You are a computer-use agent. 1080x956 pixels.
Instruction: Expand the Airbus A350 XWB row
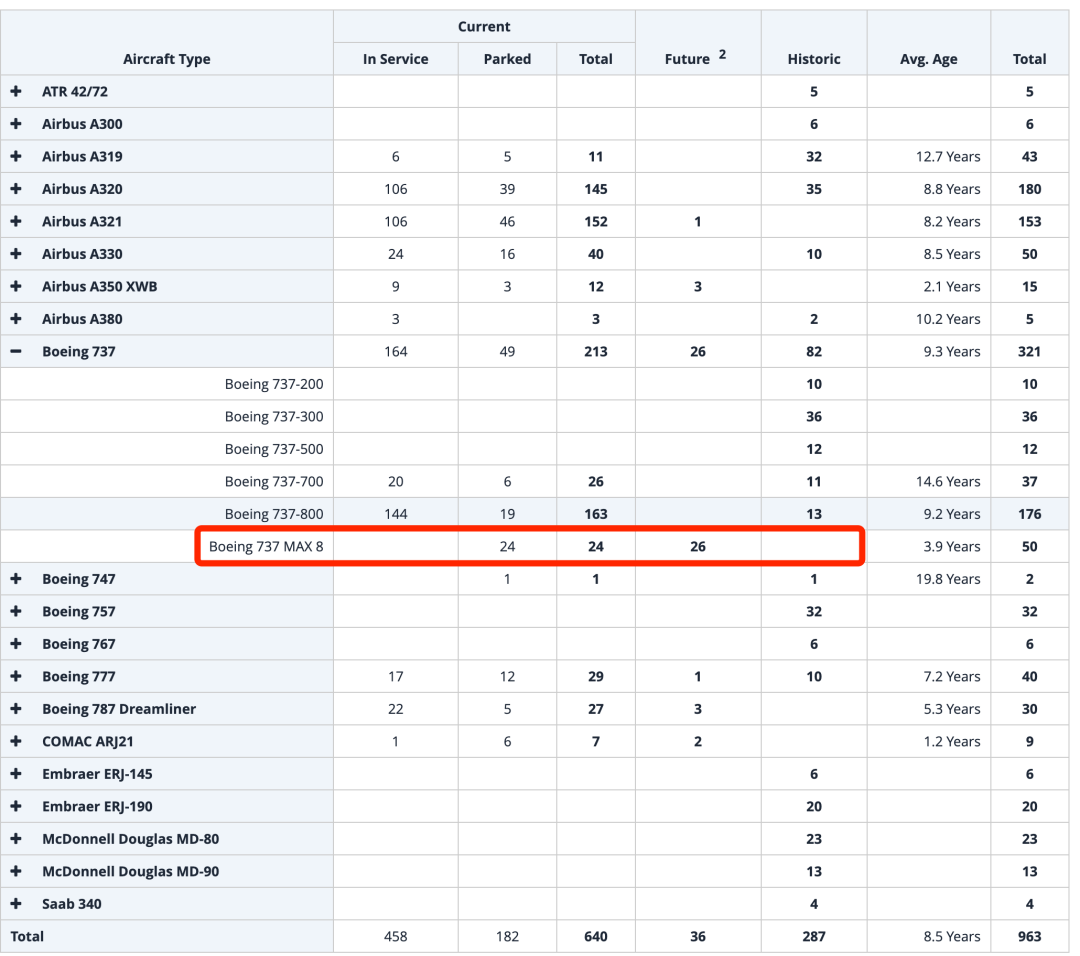click(x=16, y=287)
